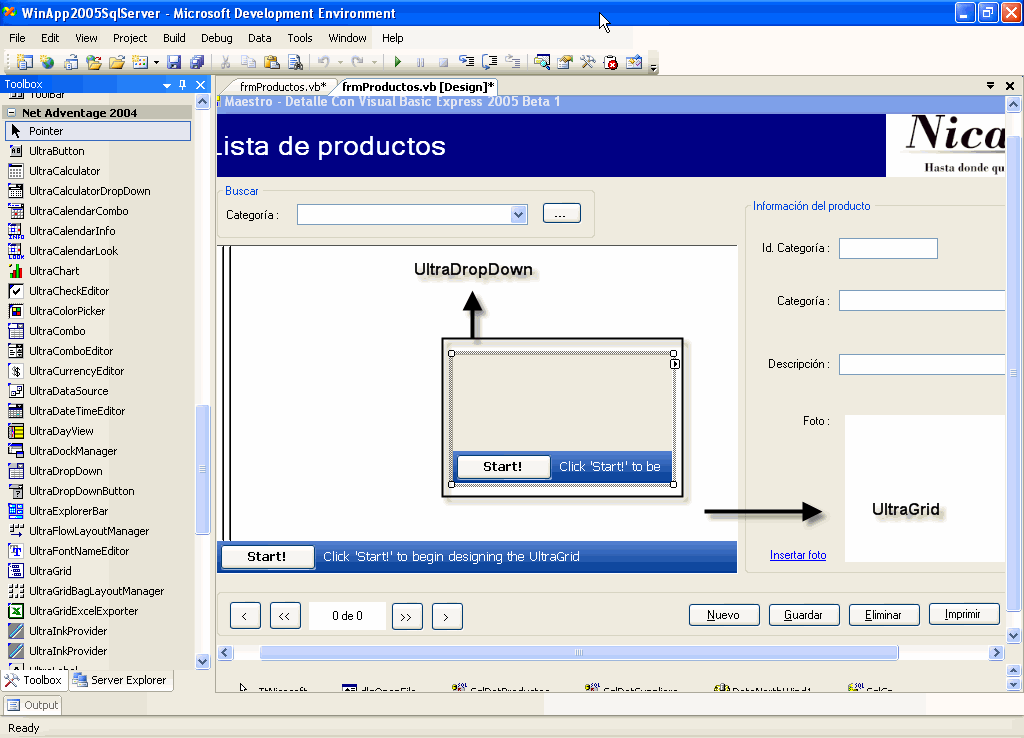Open the active files dropdown arrow
Image resolution: width=1024 pixels, height=738 pixels.
click(x=990, y=86)
